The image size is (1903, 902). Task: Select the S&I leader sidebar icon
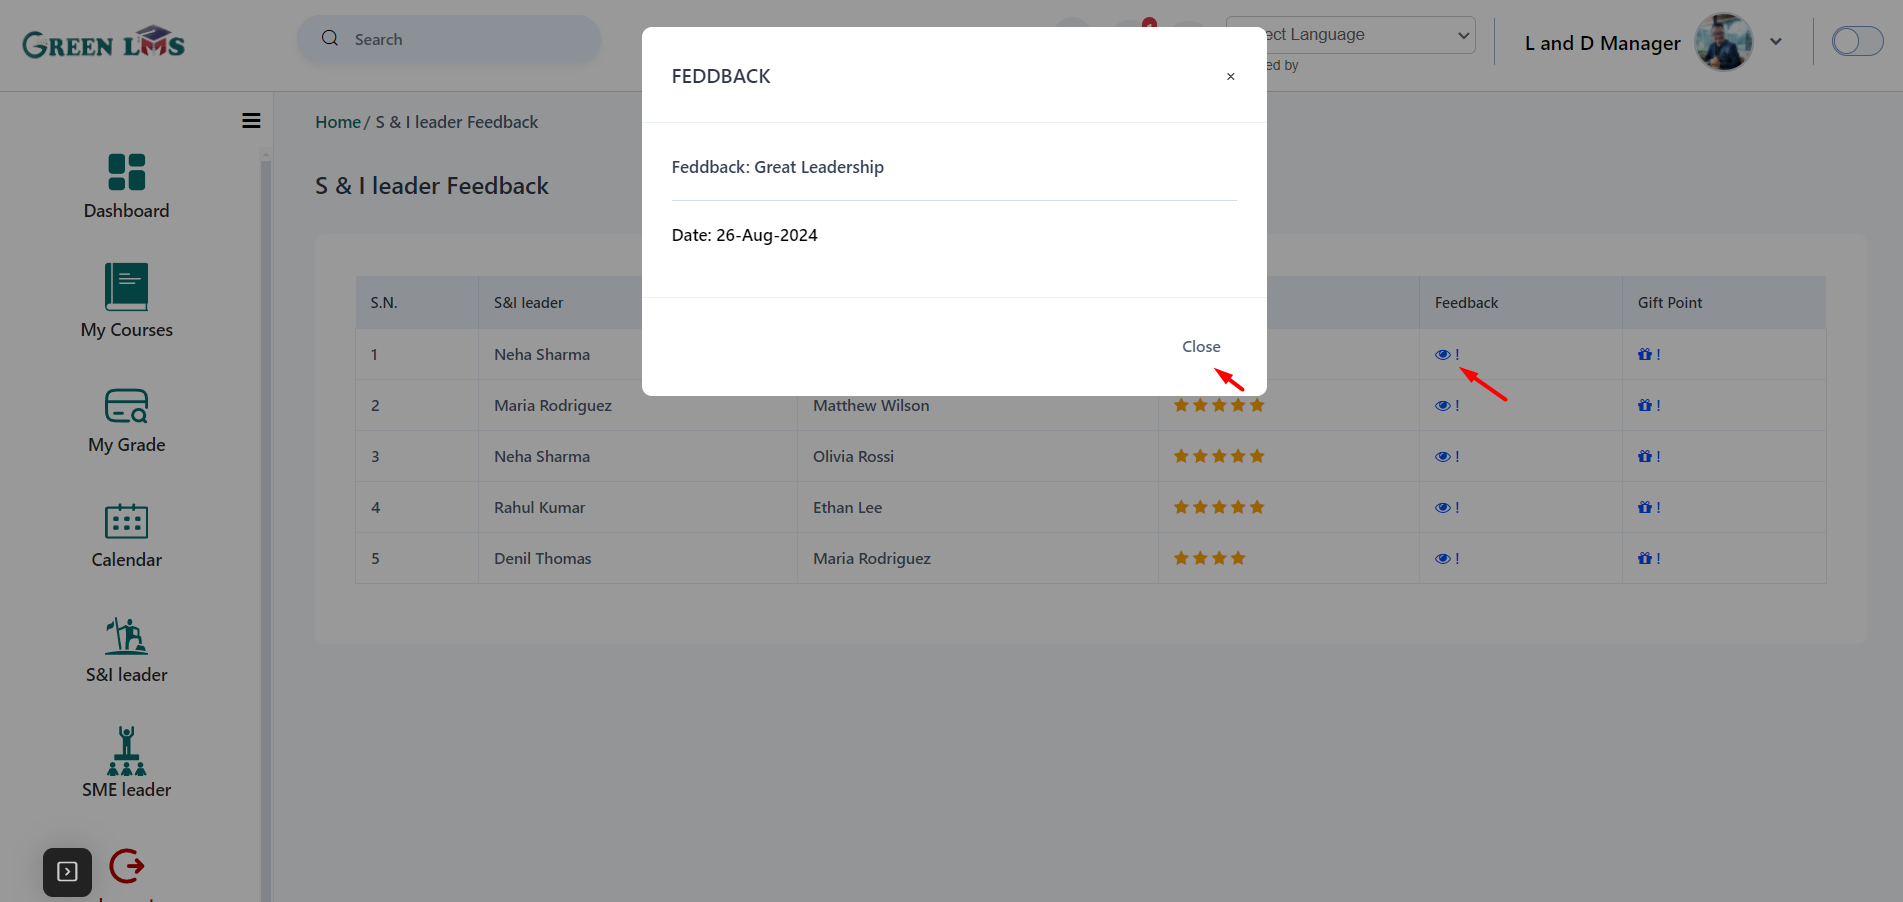(x=127, y=635)
